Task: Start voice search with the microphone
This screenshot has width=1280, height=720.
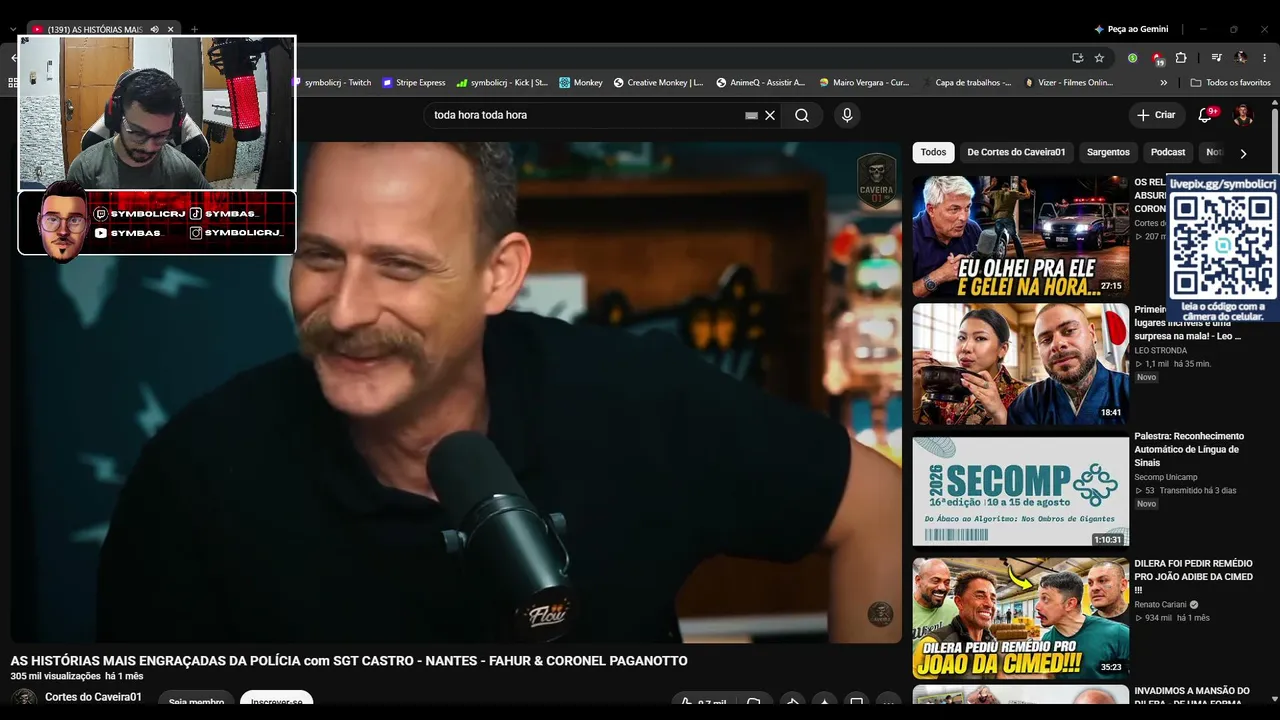Action: pyautogui.click(x=847, y=115)
